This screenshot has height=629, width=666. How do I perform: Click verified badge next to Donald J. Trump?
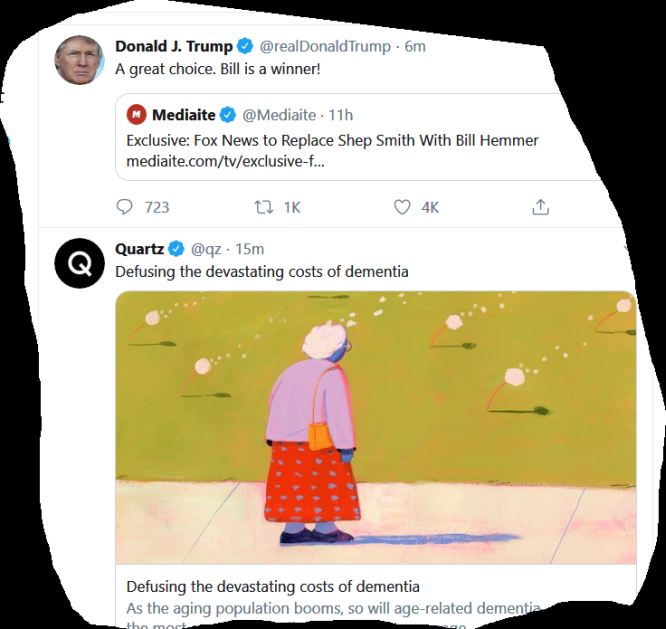pos(245,46)
